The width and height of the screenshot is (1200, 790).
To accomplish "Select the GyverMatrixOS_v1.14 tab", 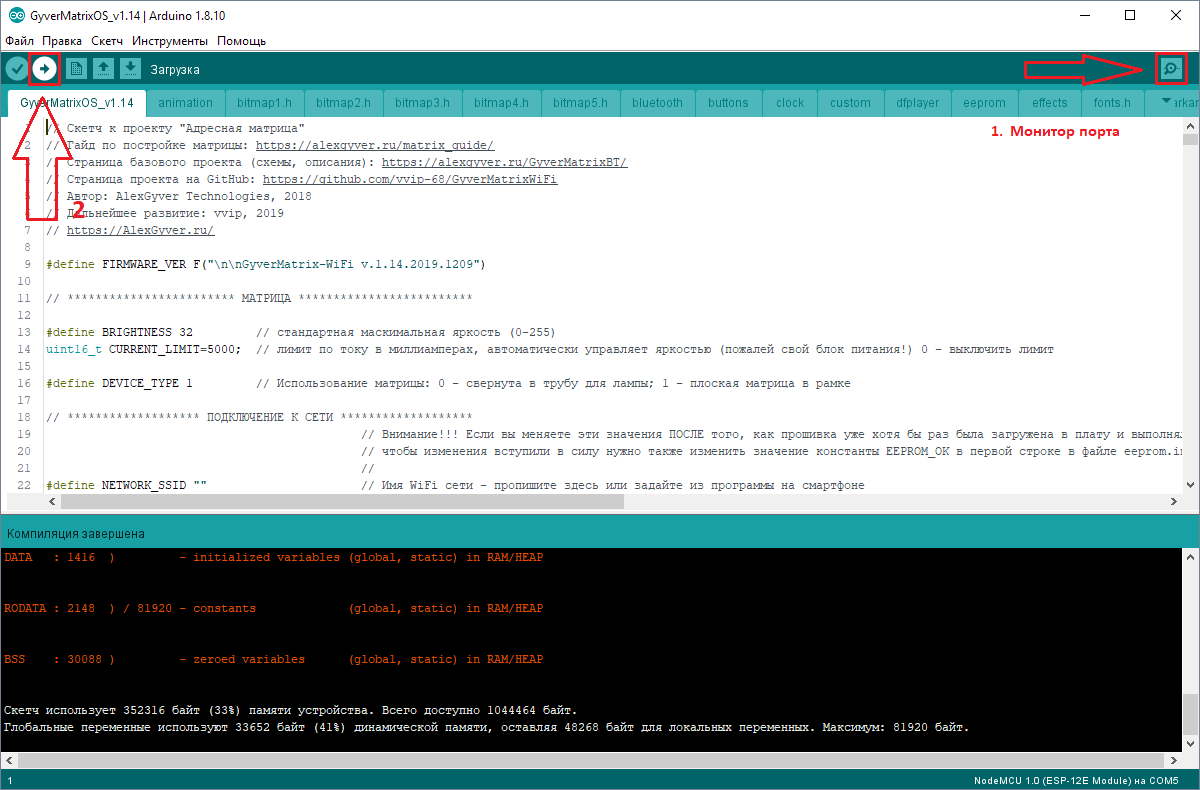I will 77,103.
